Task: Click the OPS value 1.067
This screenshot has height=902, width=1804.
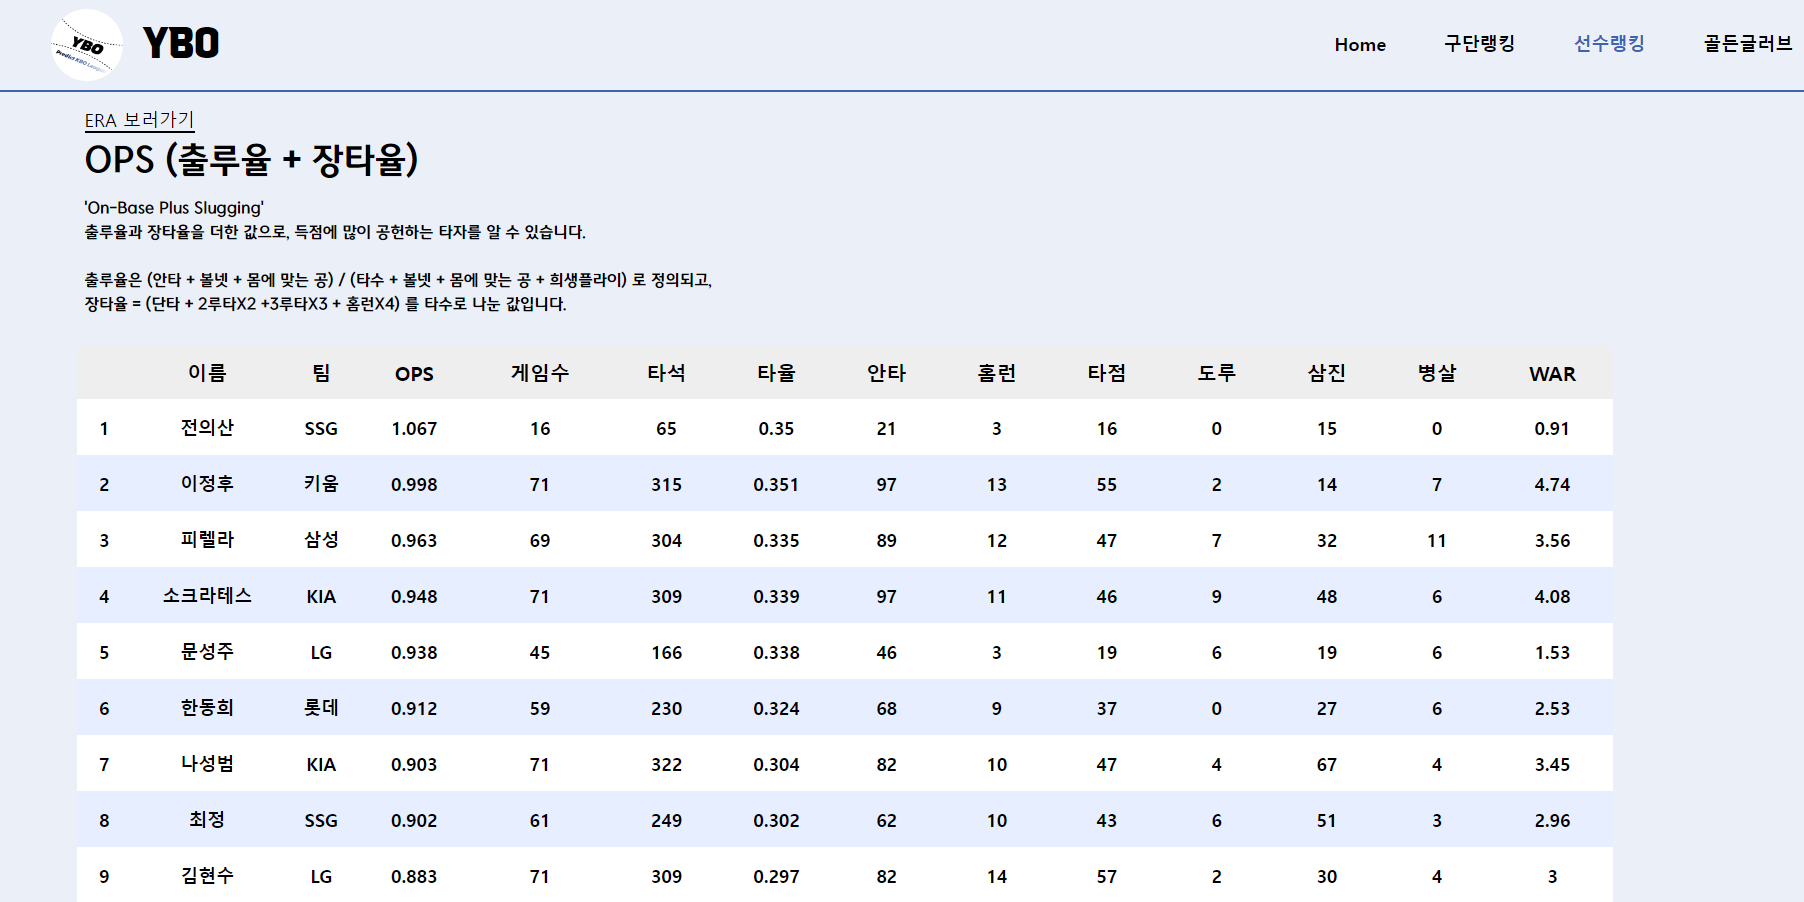Action: pyautogui.click(x=414, y=429)
